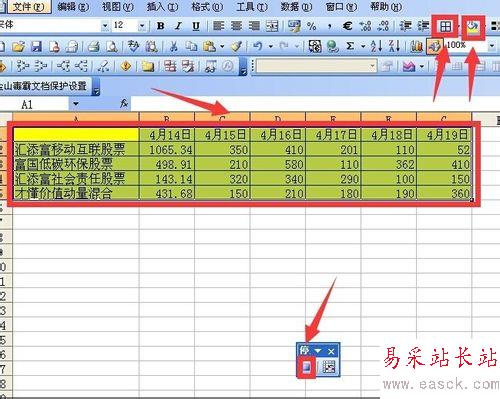Apply the Euro currency style
This screenshot has width=500, height=399.
[x=347, y=26]
